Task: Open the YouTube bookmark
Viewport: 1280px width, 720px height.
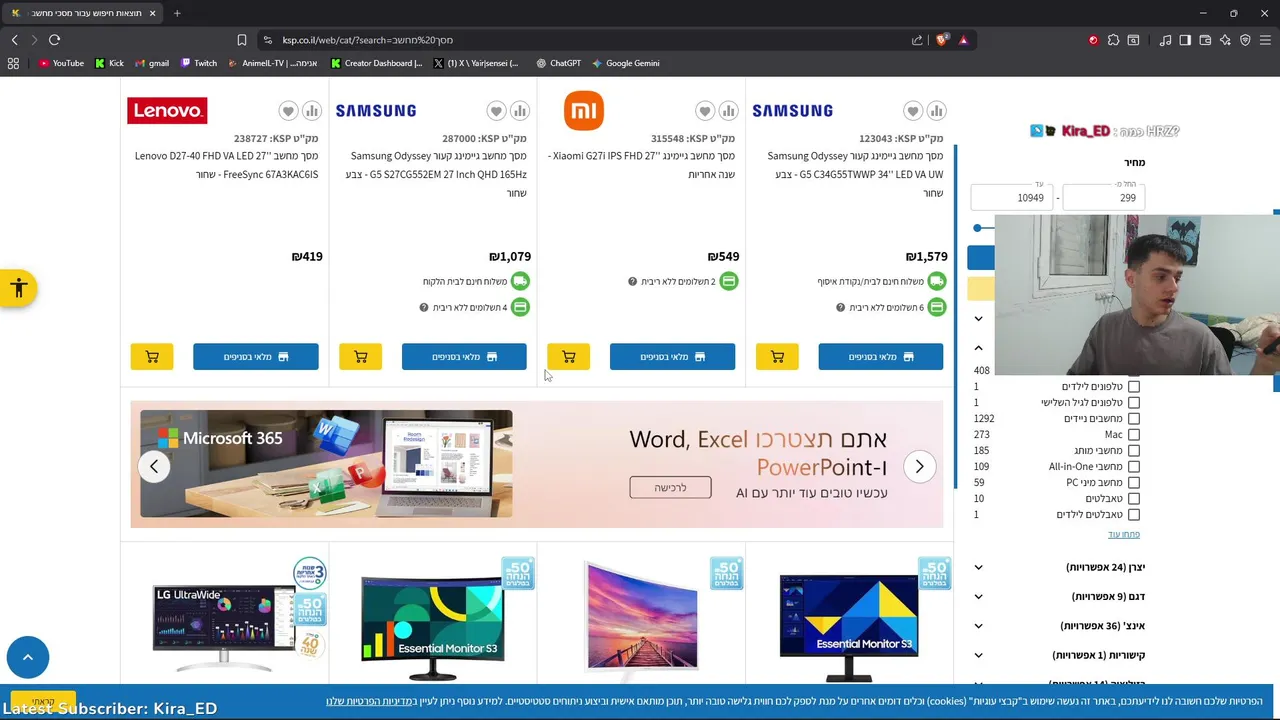Action: click(x=61, y=63)
